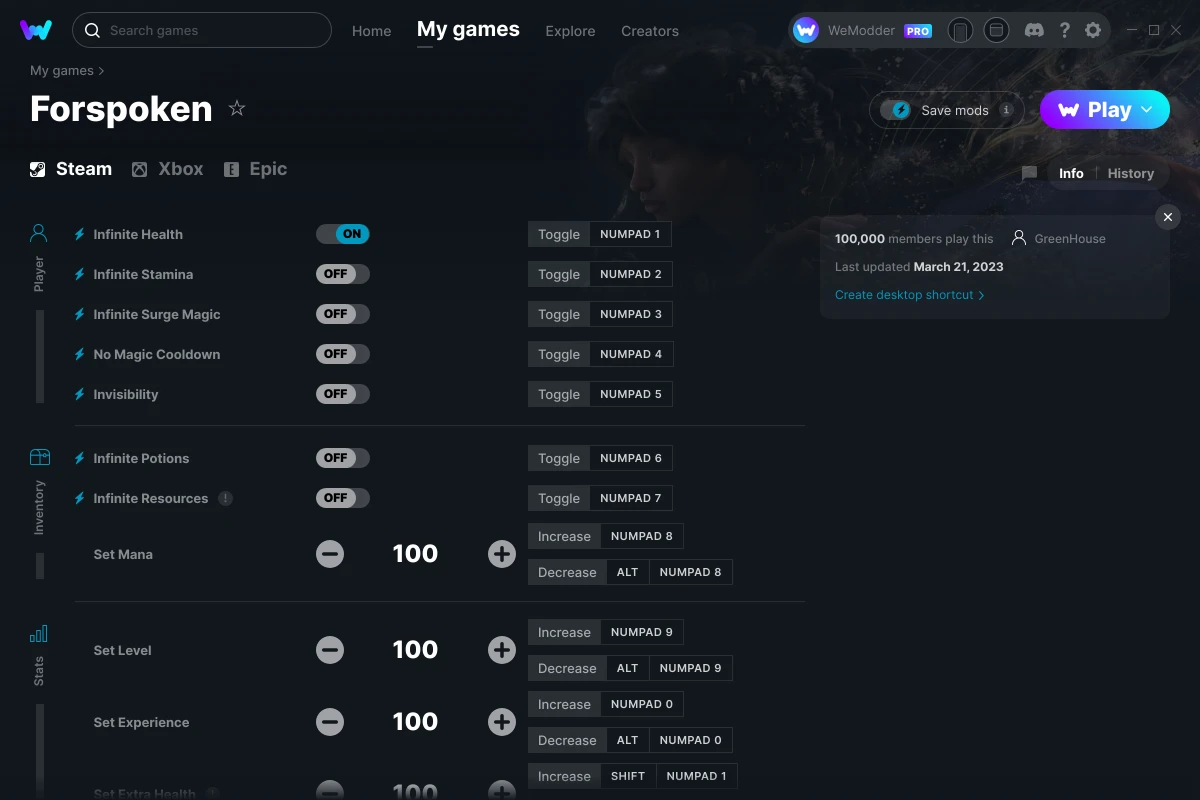
Task: Decrease Set Level with minus button
Action: (x=330, y=650)
